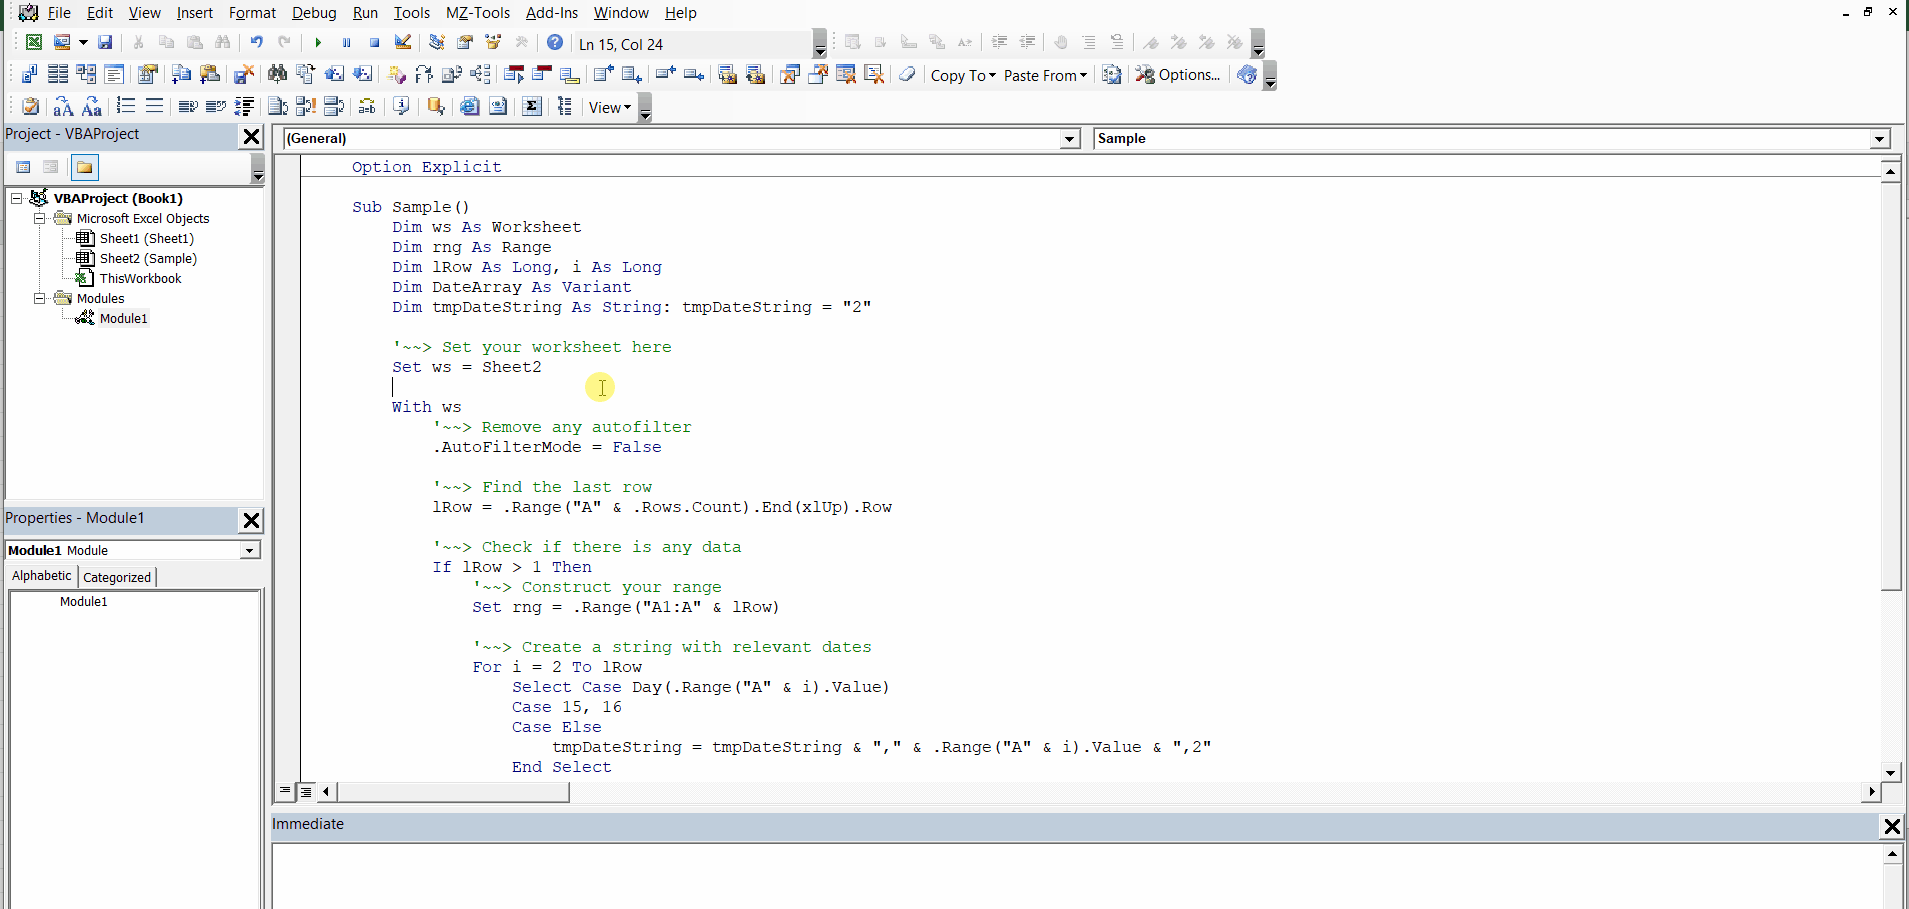
Task: Open the Debug menu
Action: pyautogui.click(x=314, y=13)
